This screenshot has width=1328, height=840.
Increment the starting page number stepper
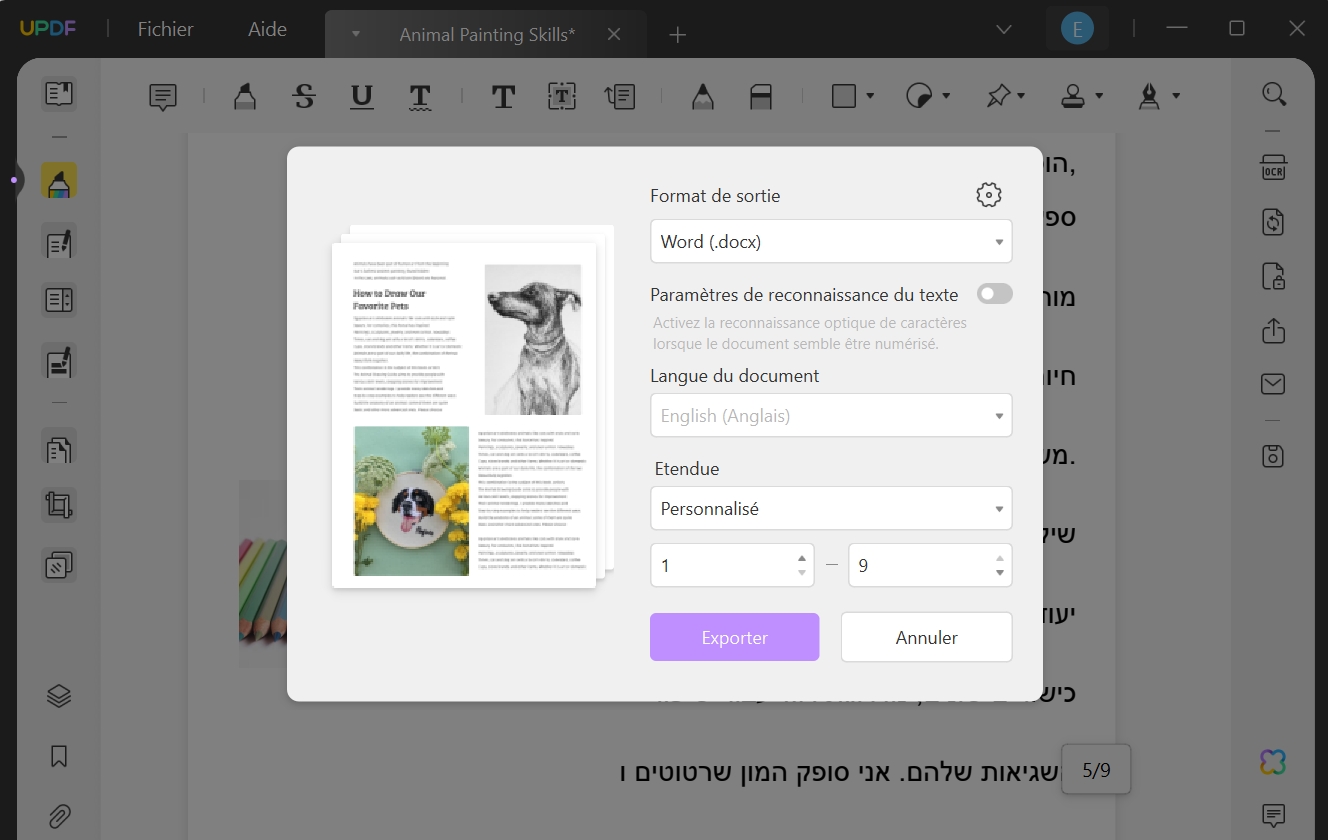pos(800,558)
